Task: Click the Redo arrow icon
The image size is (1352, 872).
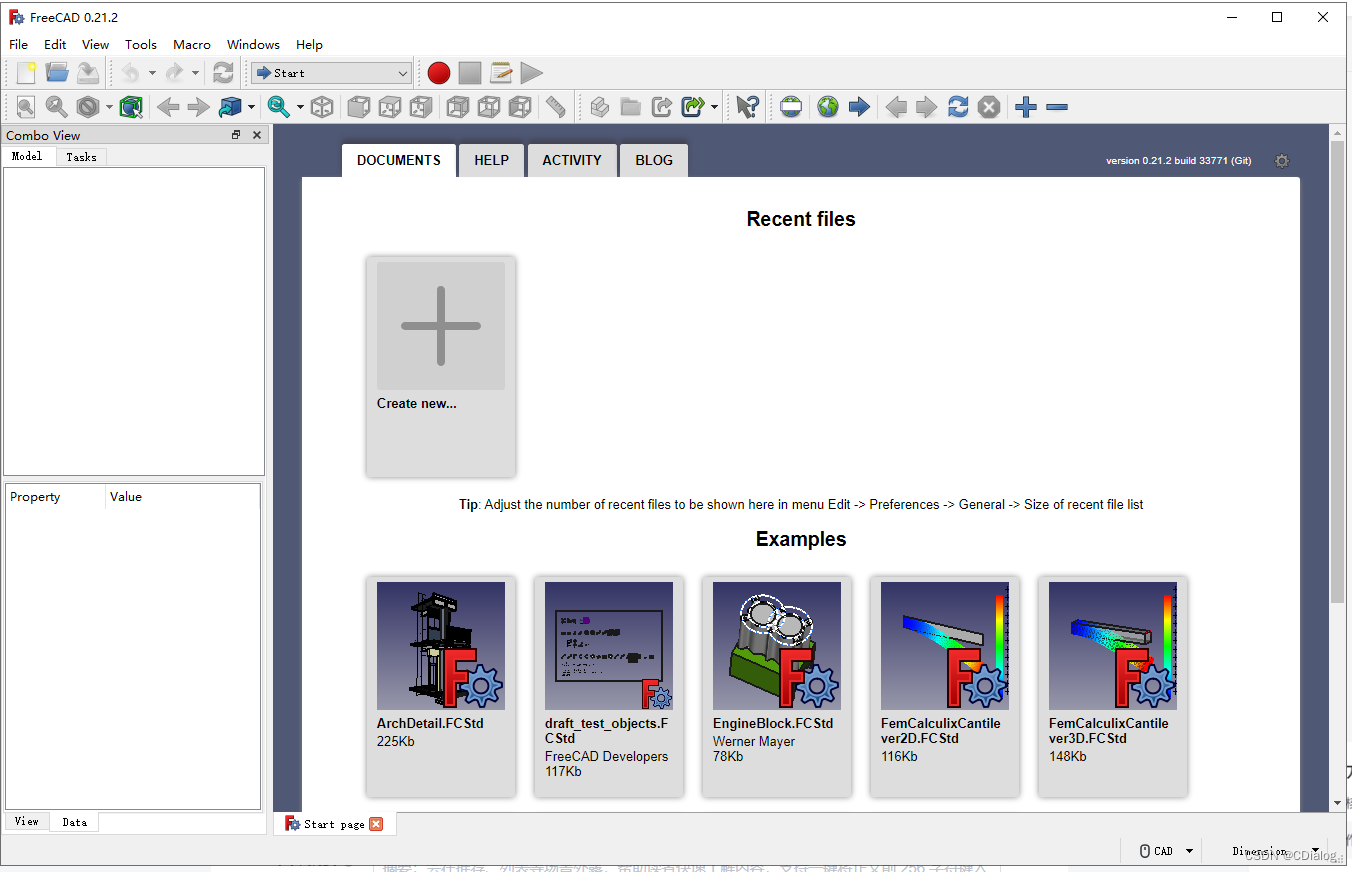Action: point(174,72)
